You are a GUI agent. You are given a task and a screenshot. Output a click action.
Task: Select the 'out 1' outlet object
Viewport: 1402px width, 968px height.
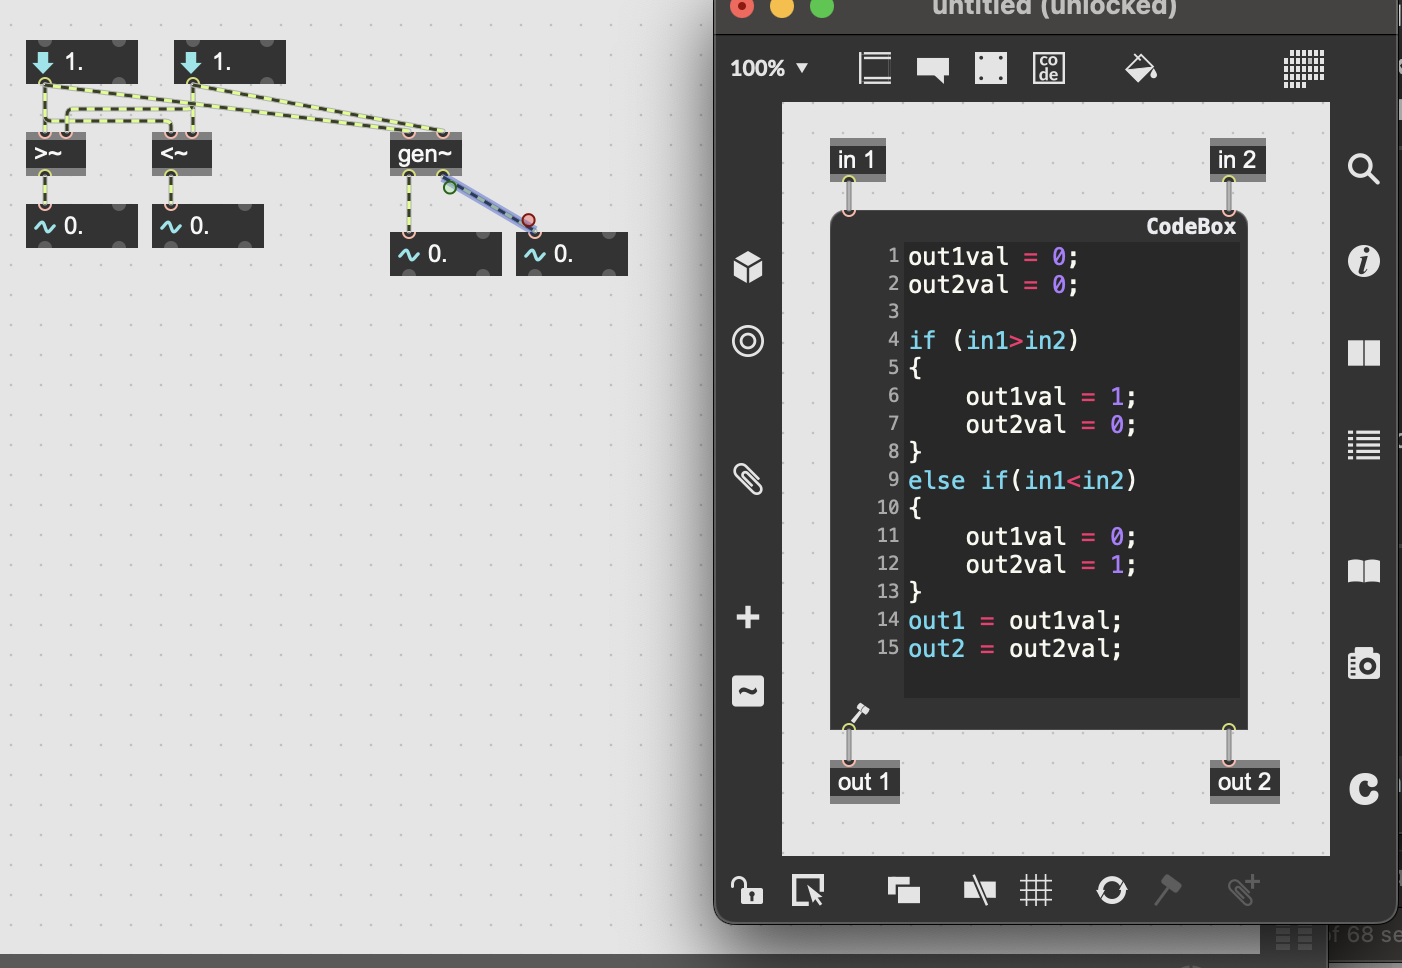click(864, 782)
